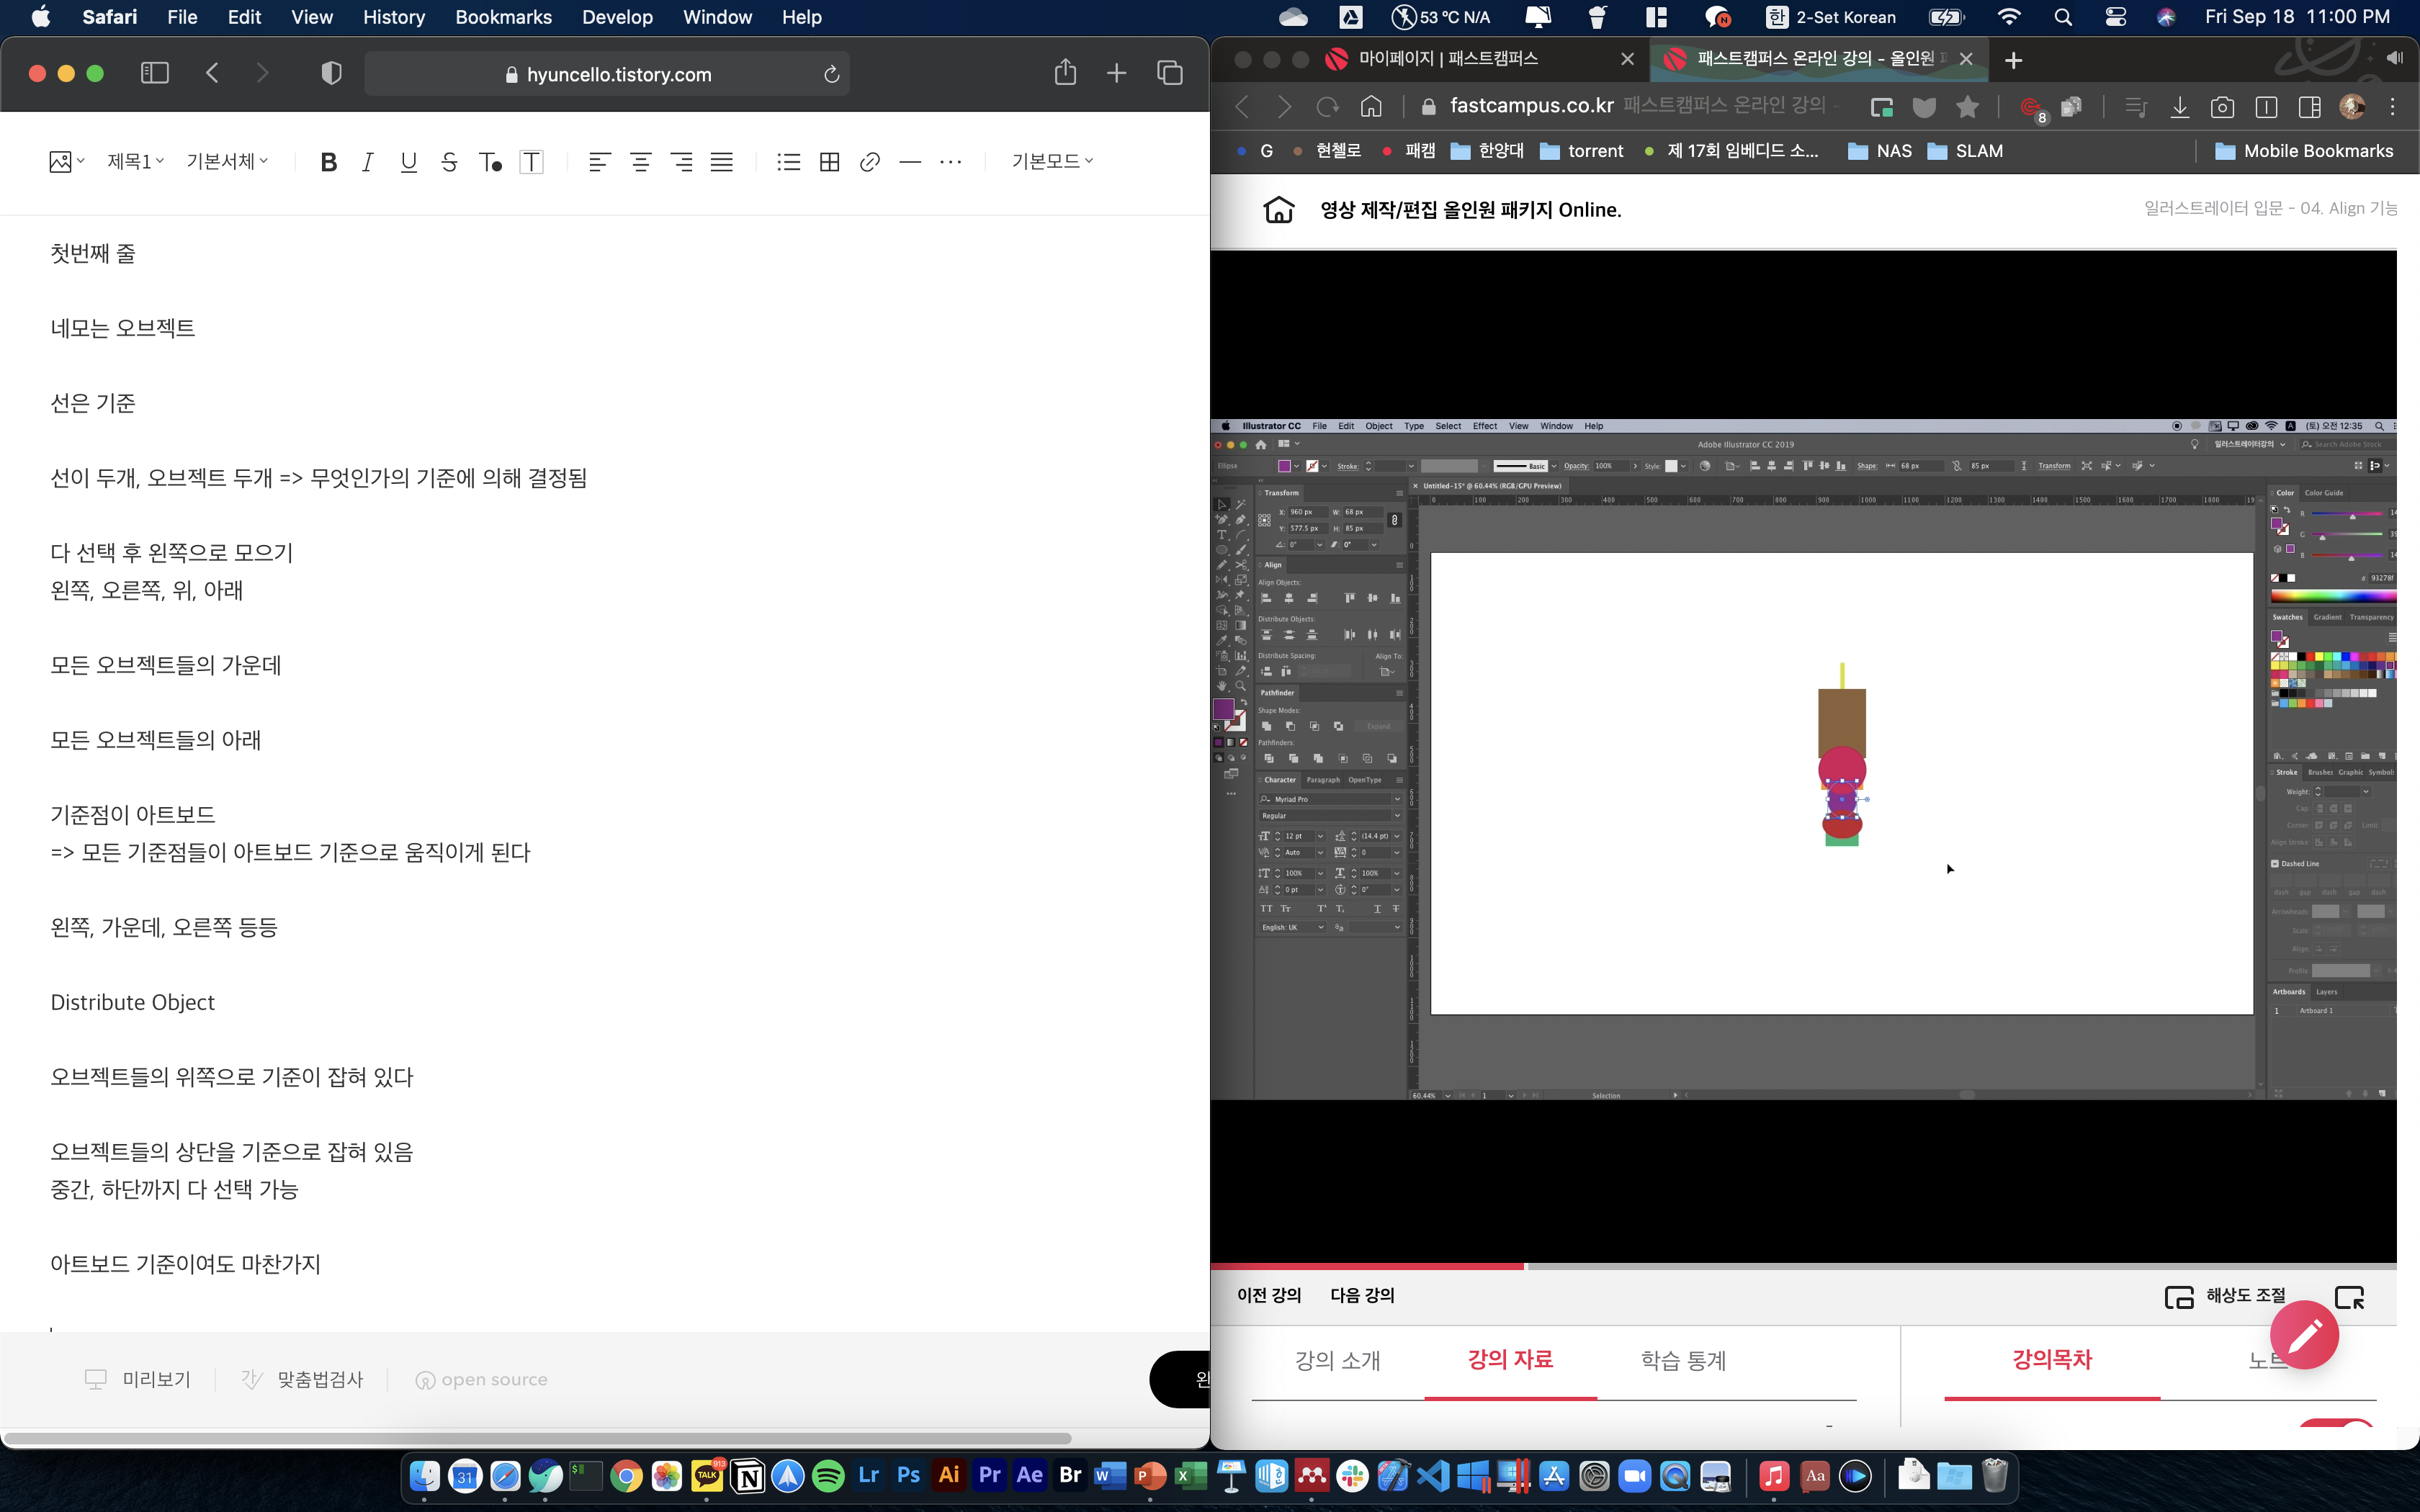The image size is (2420, 1512).
Task: Click the insert link icon
Action: point(869,162)
